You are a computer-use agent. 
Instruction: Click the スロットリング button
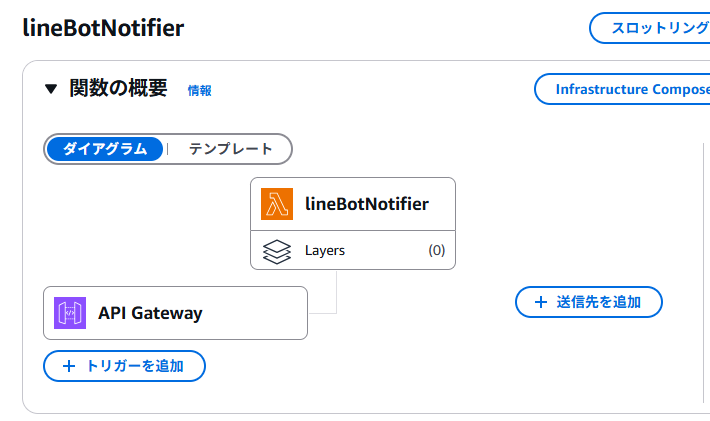(x=650, y=28)
